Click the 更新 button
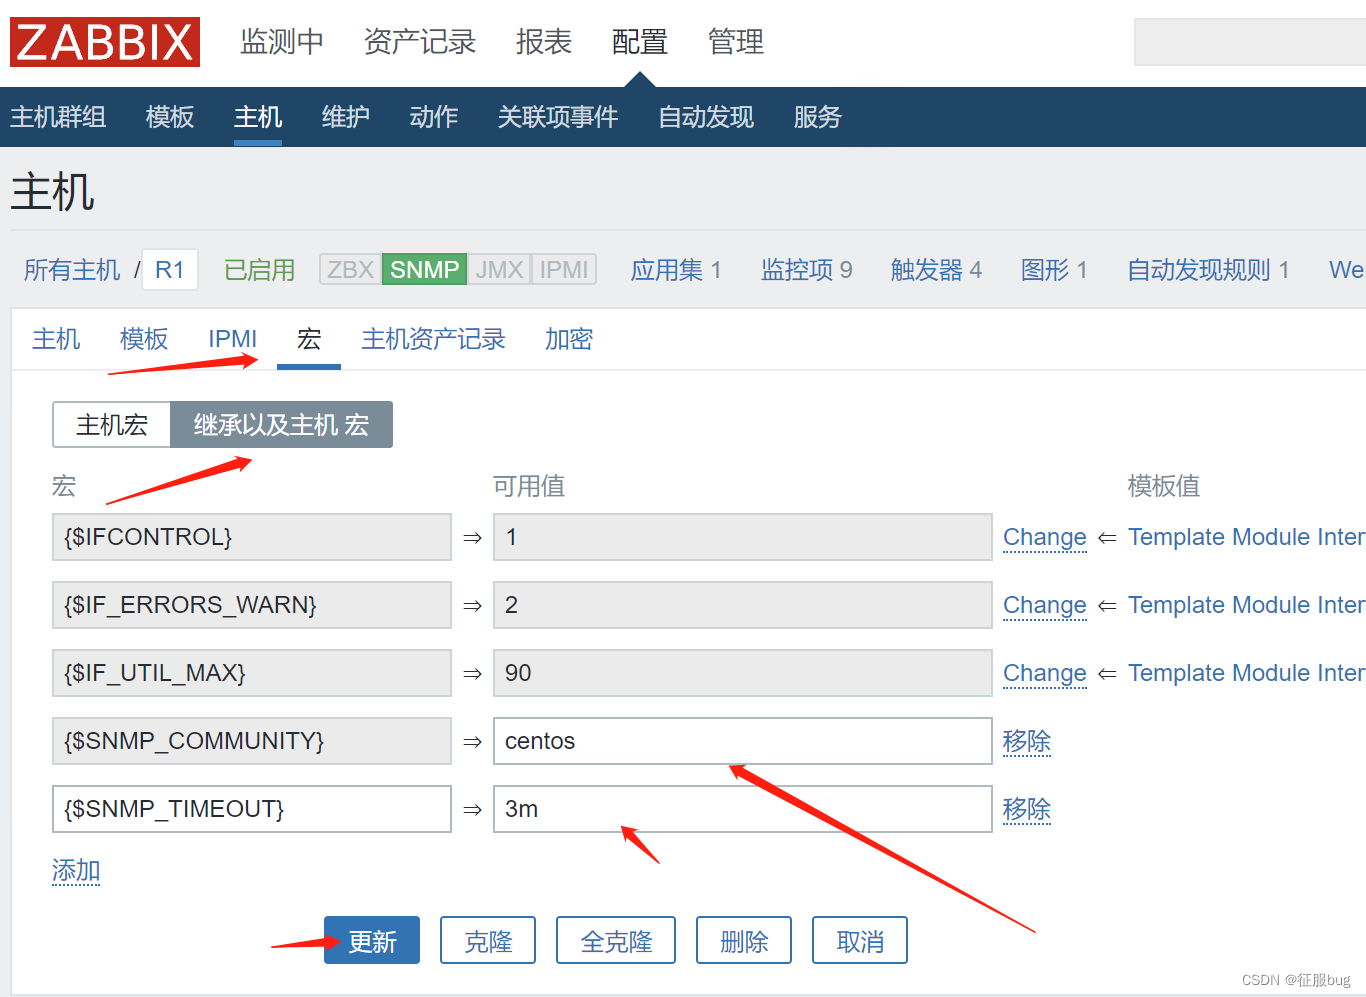1366x997 pixels. coord(372,940)
